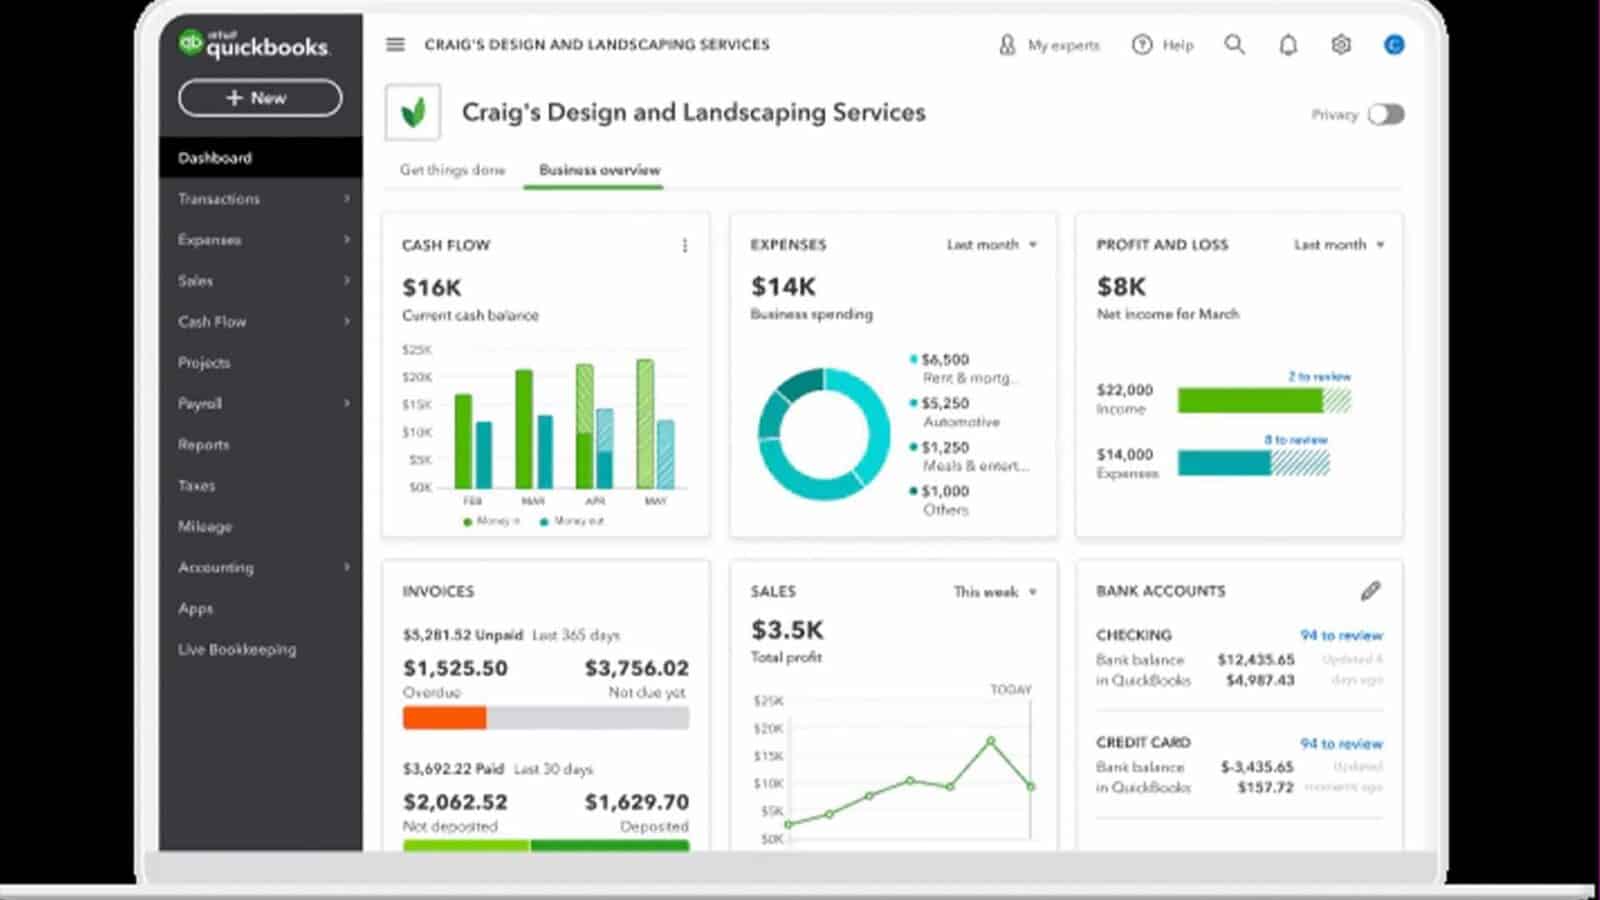1600x900 pixels.
Task: Click the Help question mark icon
Action: (x=1142, y=45)
